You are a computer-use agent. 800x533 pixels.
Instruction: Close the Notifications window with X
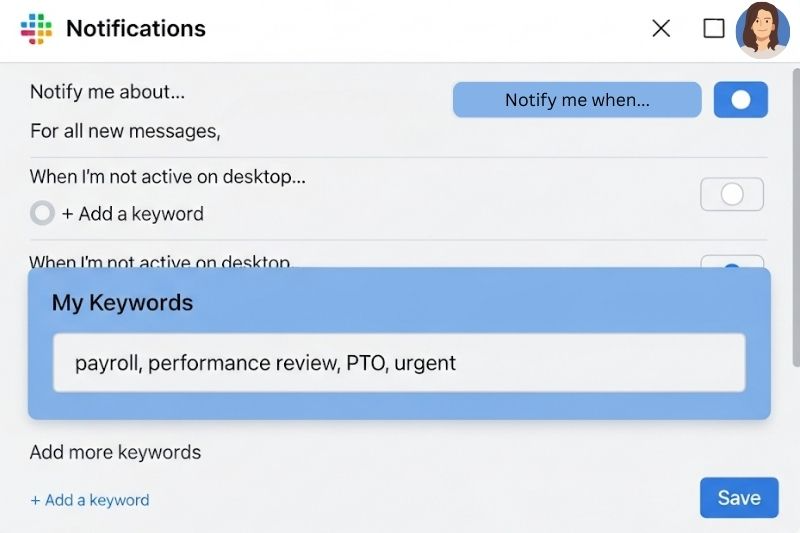tap(661, 29)
